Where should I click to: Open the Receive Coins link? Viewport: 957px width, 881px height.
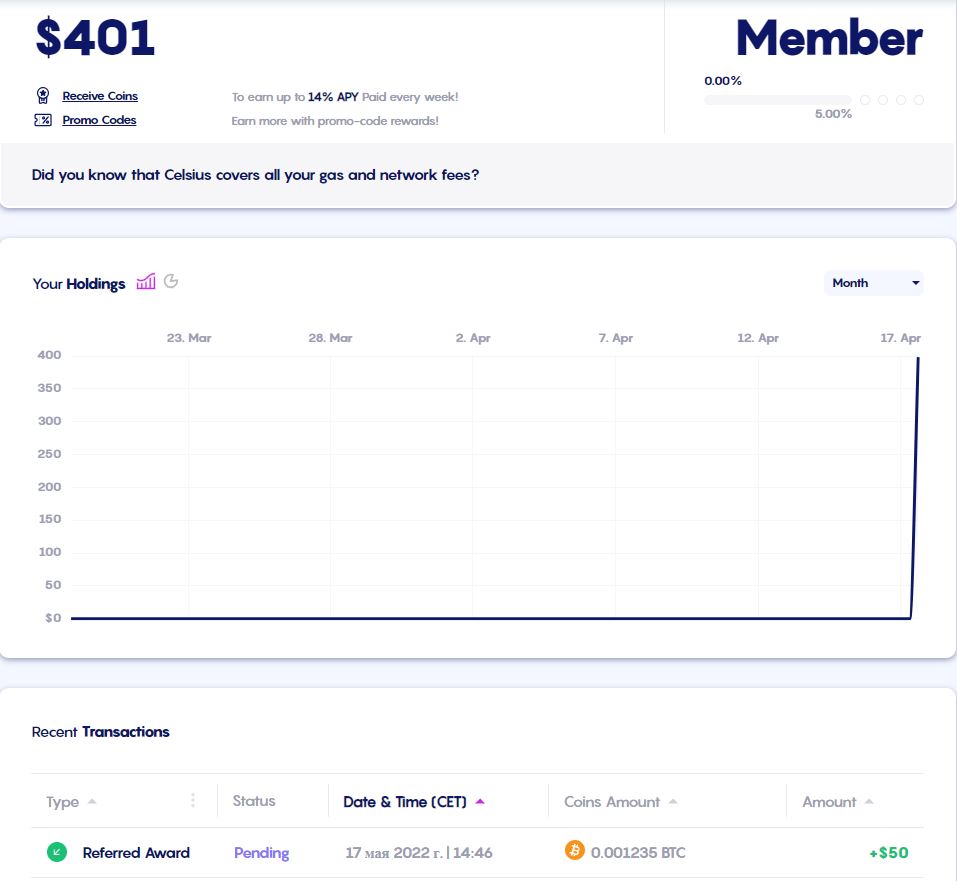[100, 96]
